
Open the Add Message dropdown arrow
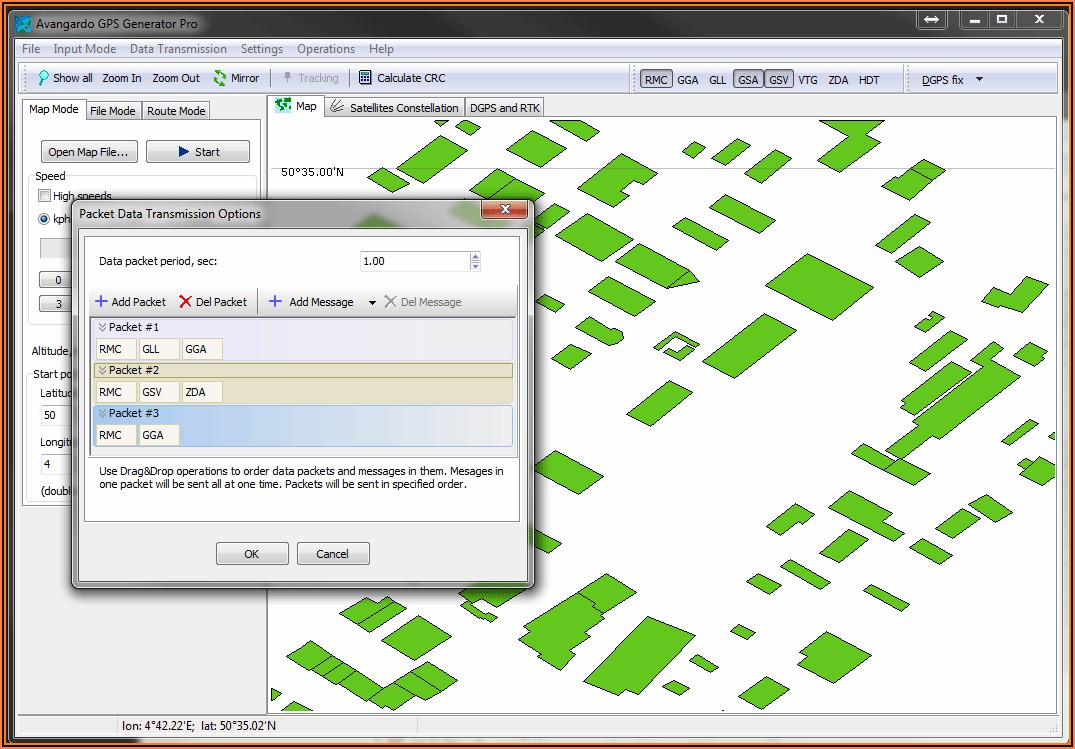pyautogui.click(x=372, y=303)
